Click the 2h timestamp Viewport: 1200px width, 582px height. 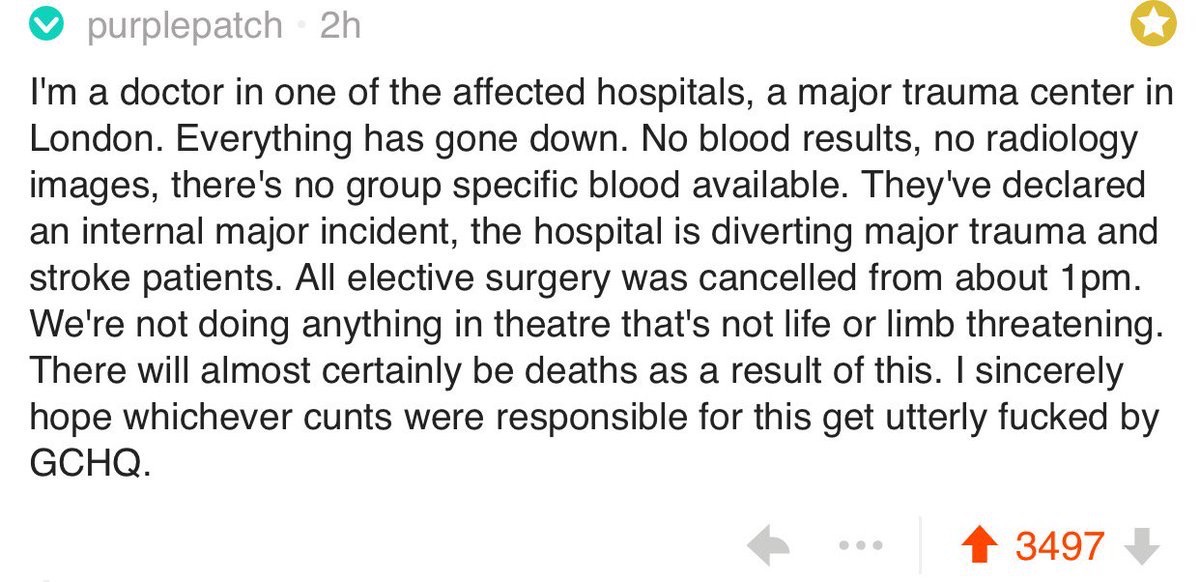(x=341, y=26)
